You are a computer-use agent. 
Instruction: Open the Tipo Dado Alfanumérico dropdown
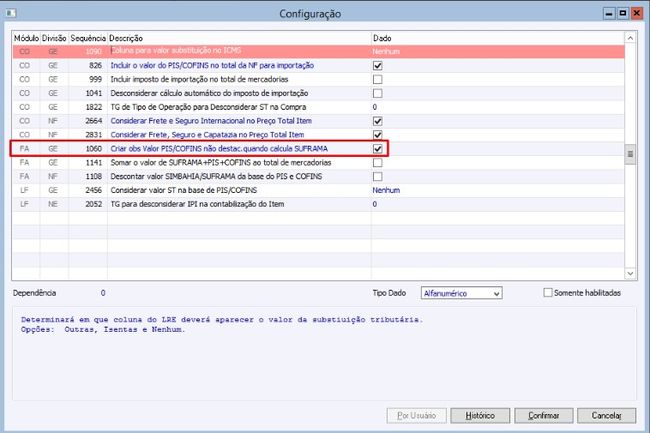(x=461, y=293)
